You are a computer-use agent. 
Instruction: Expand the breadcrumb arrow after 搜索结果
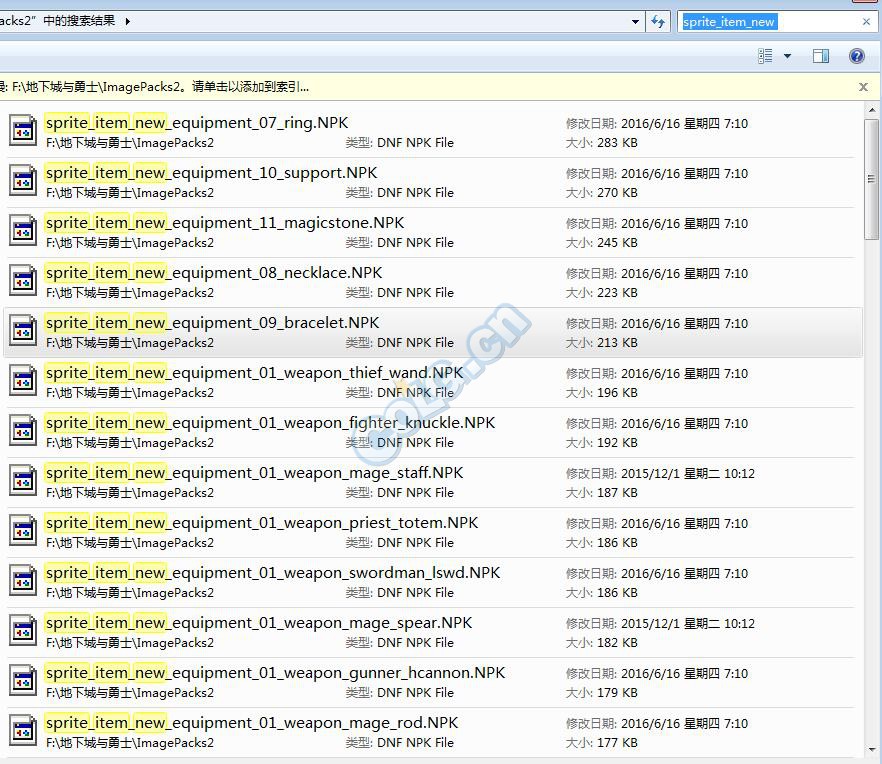tap(128, 21)
